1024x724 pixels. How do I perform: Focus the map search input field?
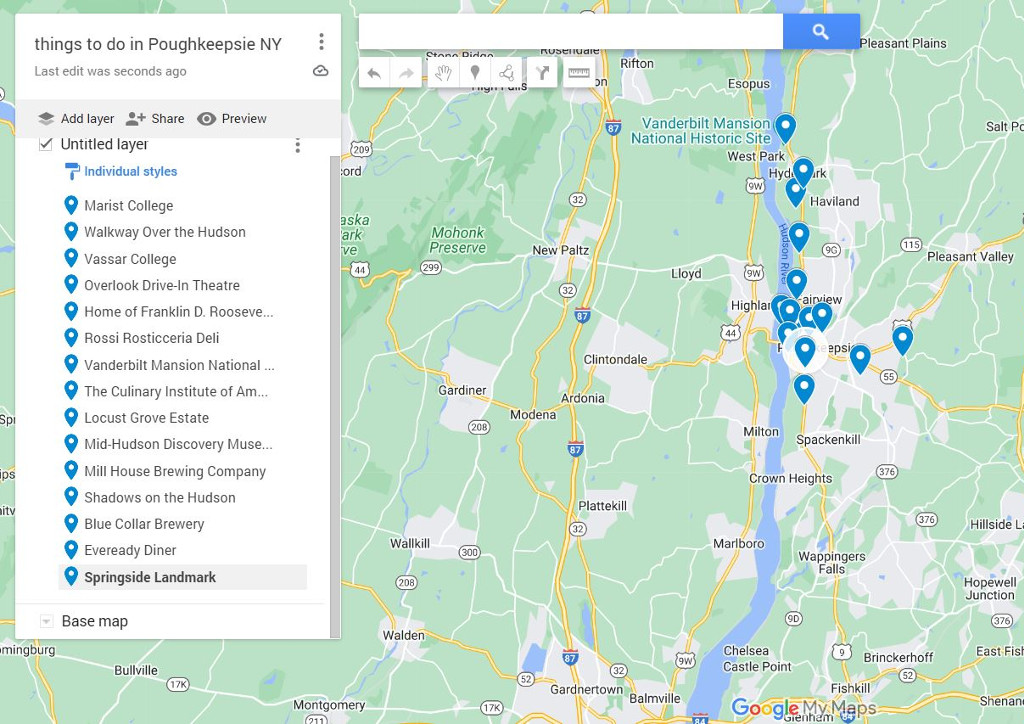(x=571, y=31)
